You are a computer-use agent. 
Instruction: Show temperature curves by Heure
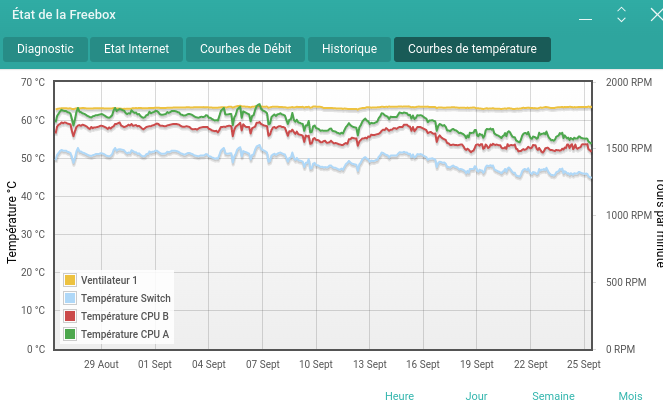point(399,396)
